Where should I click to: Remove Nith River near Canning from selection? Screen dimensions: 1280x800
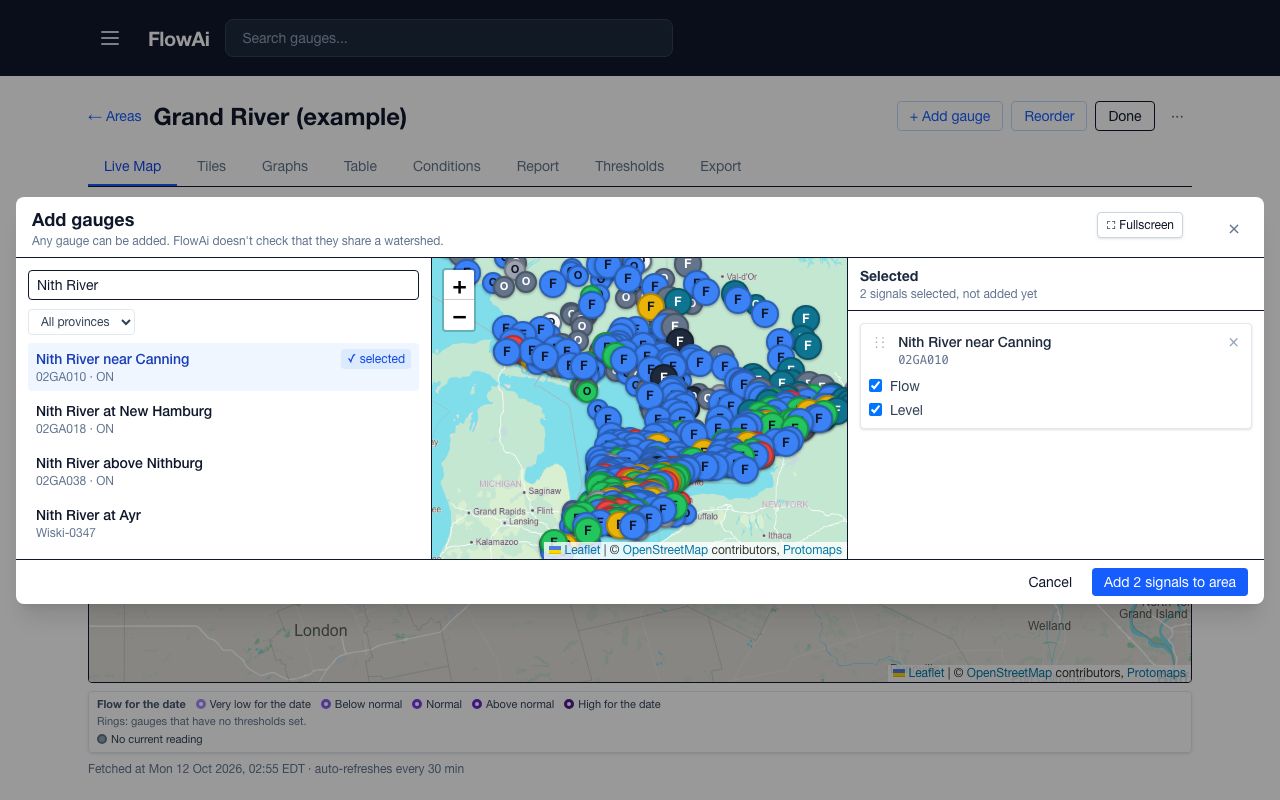(1233, 342)
